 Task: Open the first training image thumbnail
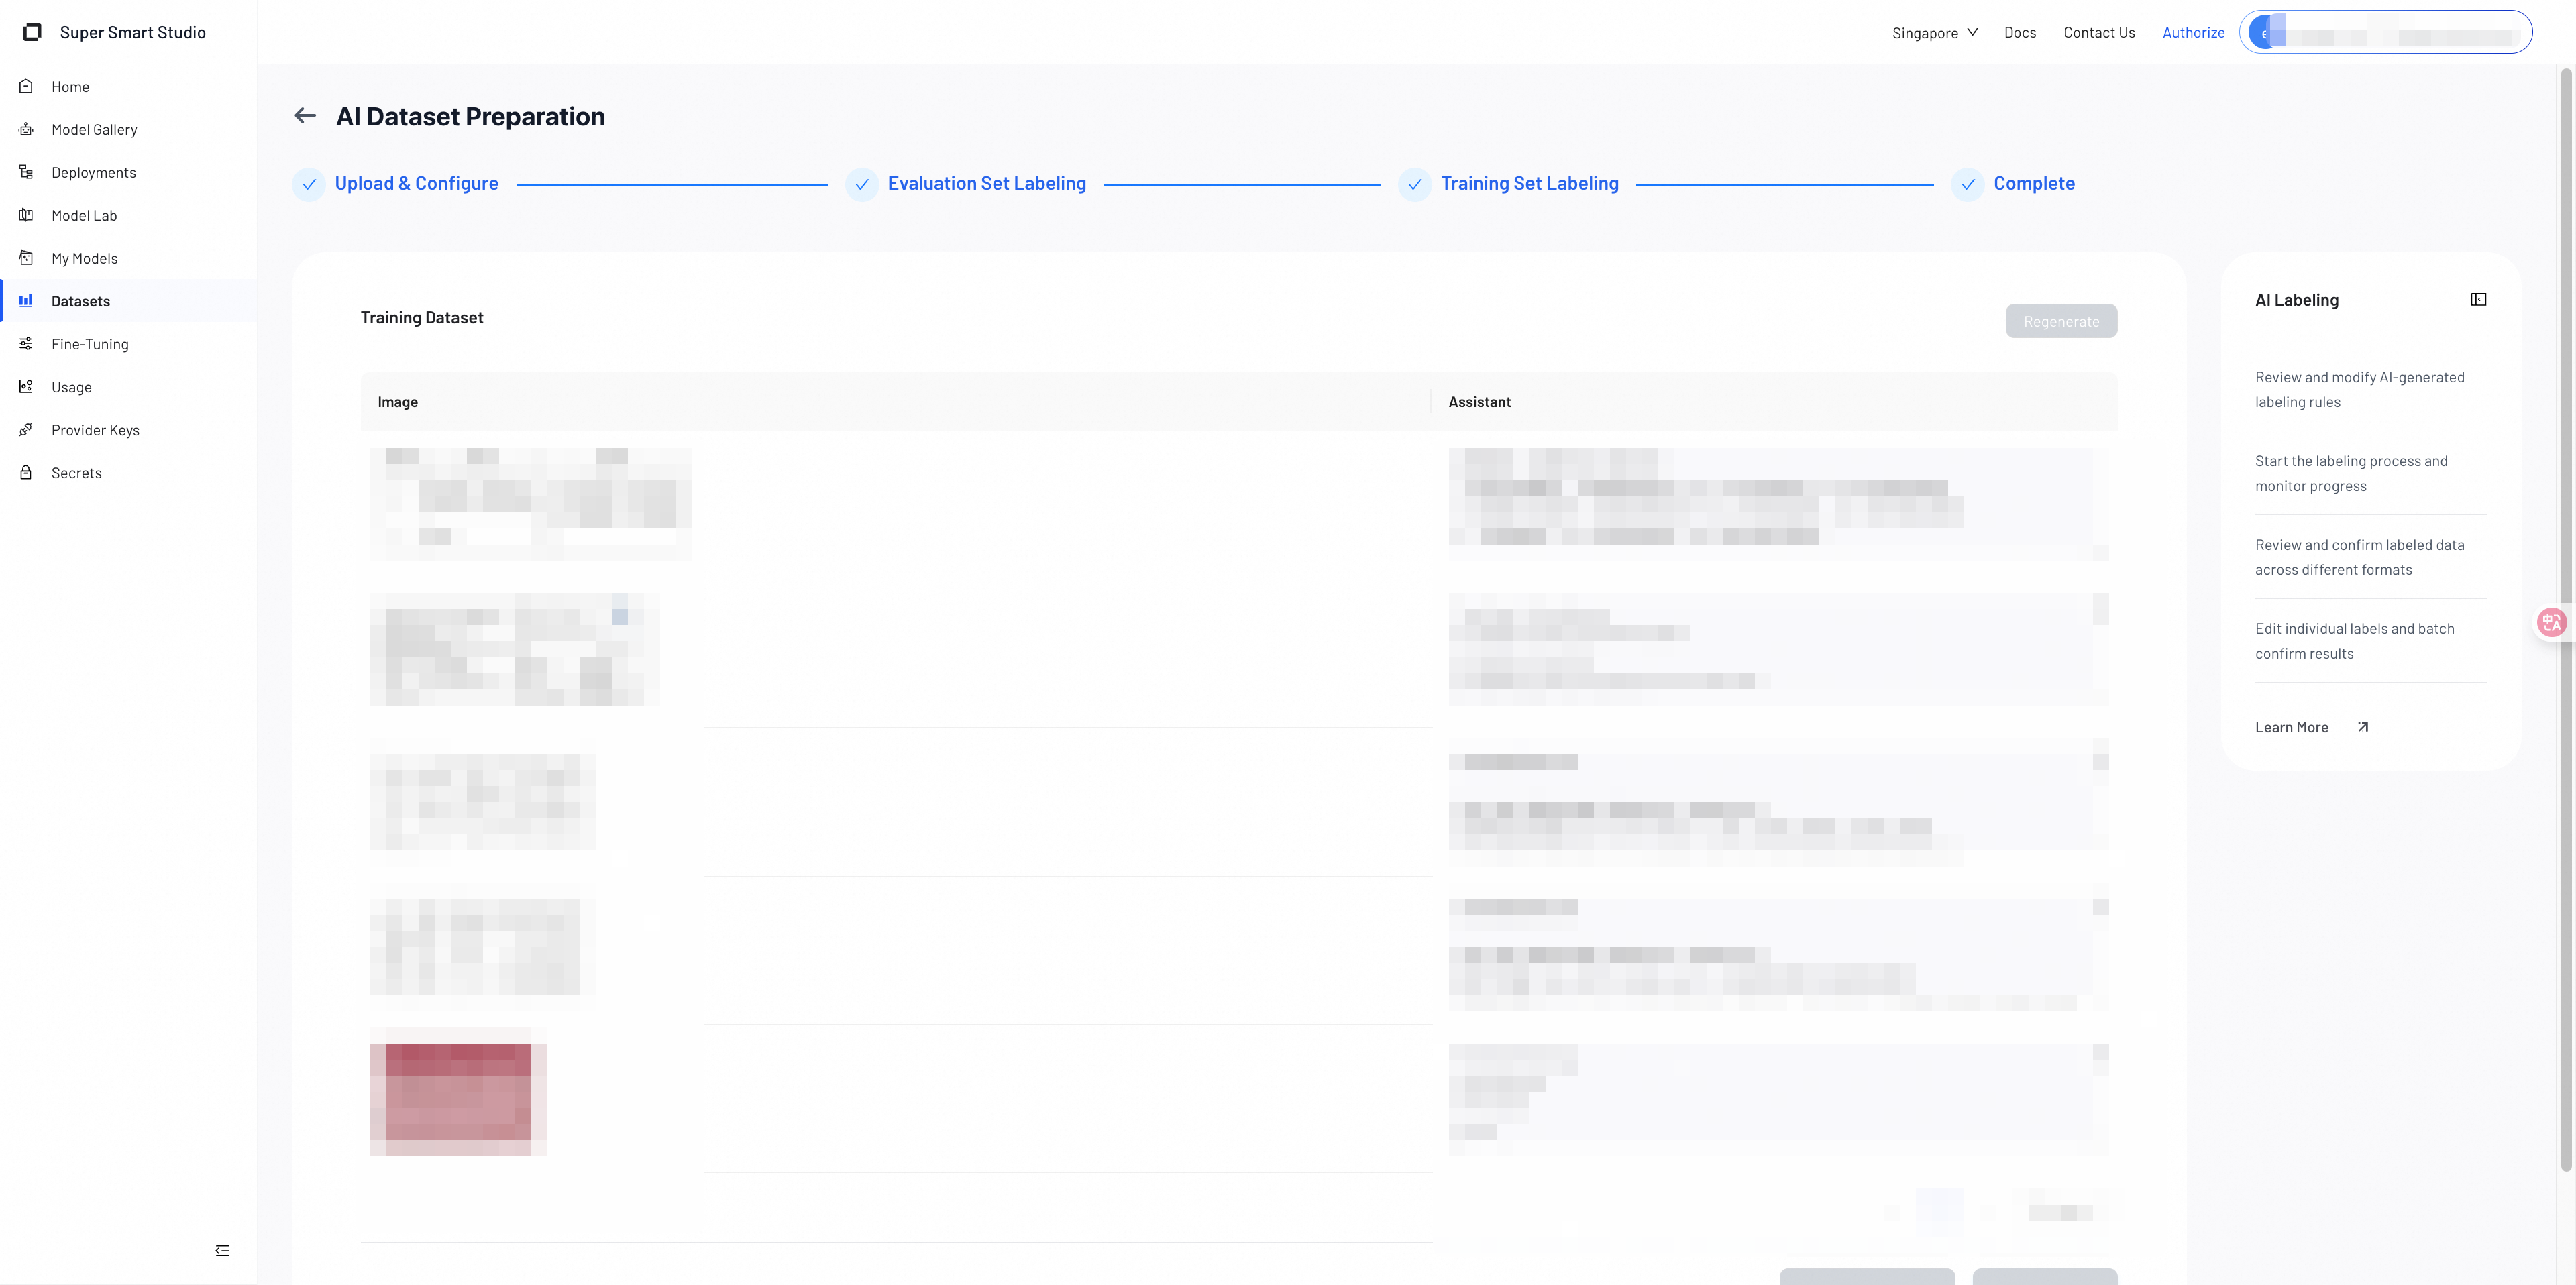coord(531,504)
